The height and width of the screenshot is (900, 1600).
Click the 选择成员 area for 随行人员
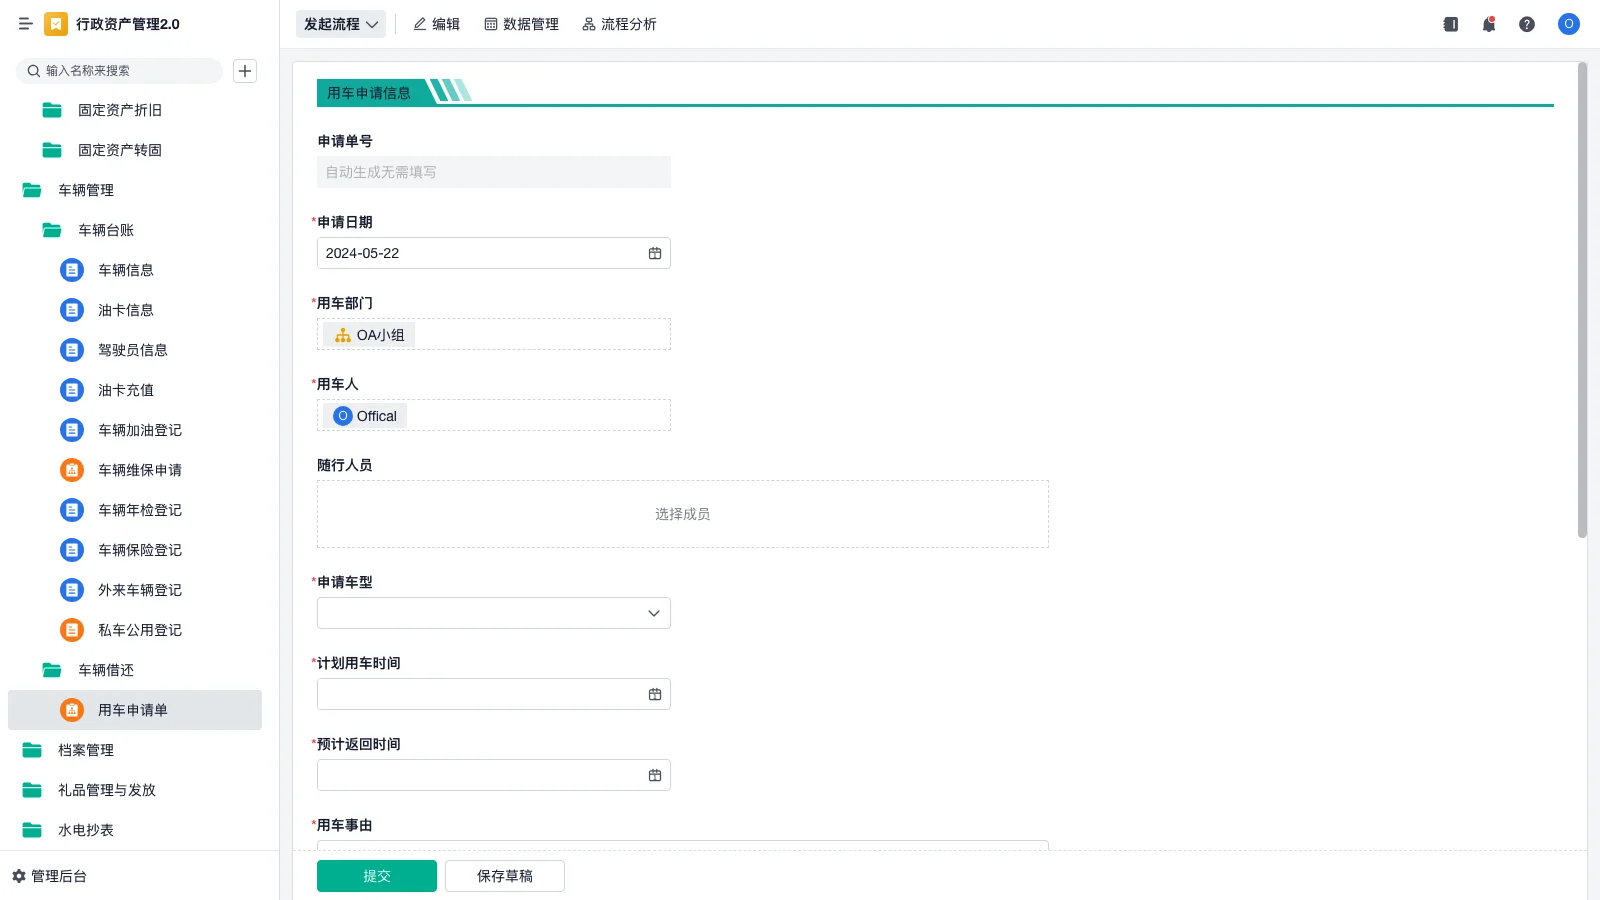coord(683,514)
